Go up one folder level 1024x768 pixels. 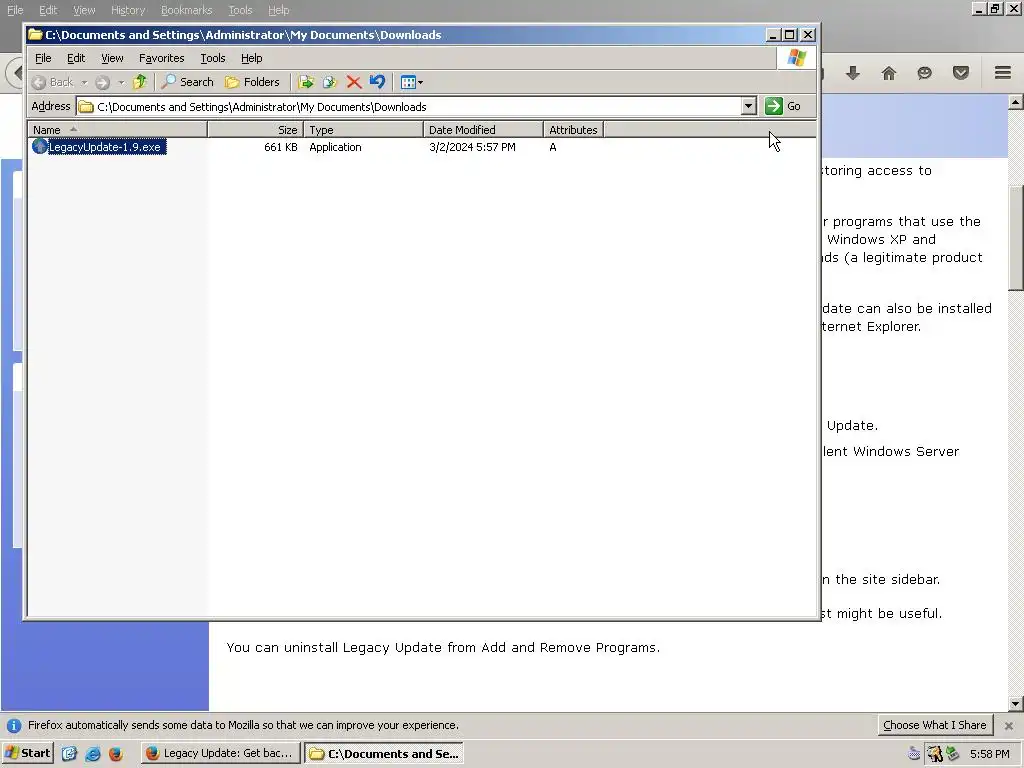tap(140, 82)
